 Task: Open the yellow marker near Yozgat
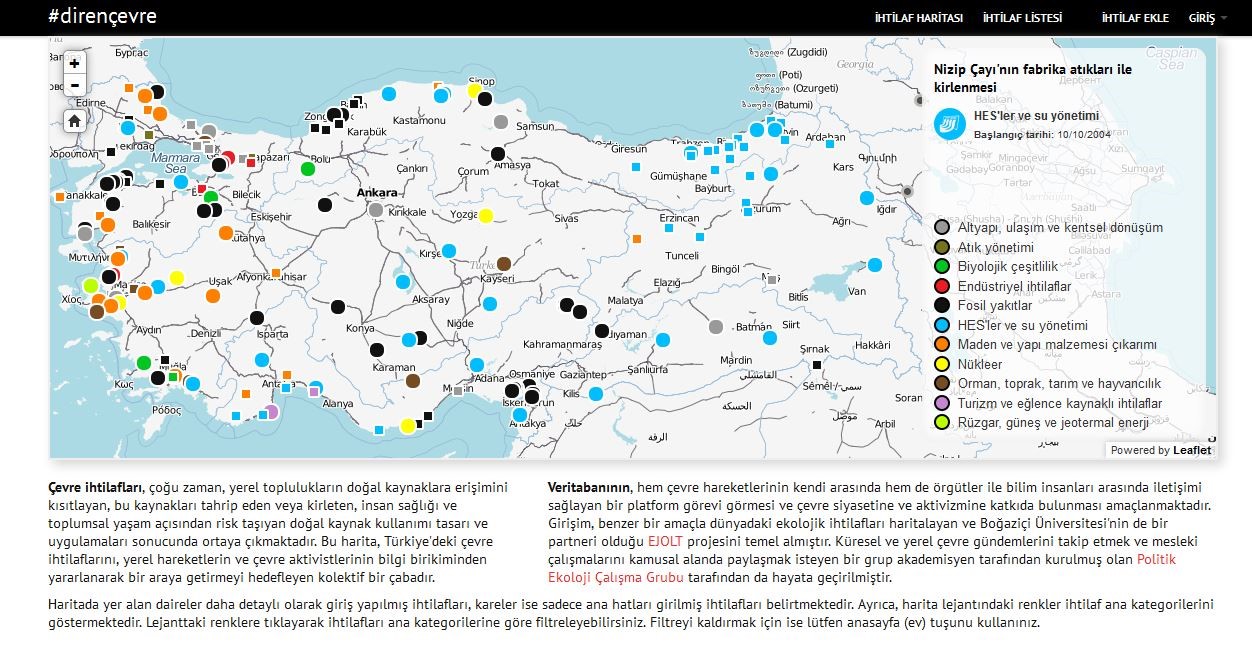[x=486, y=215]
